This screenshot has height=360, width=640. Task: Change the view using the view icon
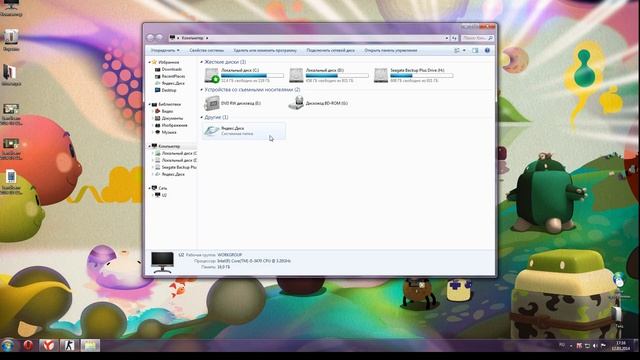coord(457,50)
